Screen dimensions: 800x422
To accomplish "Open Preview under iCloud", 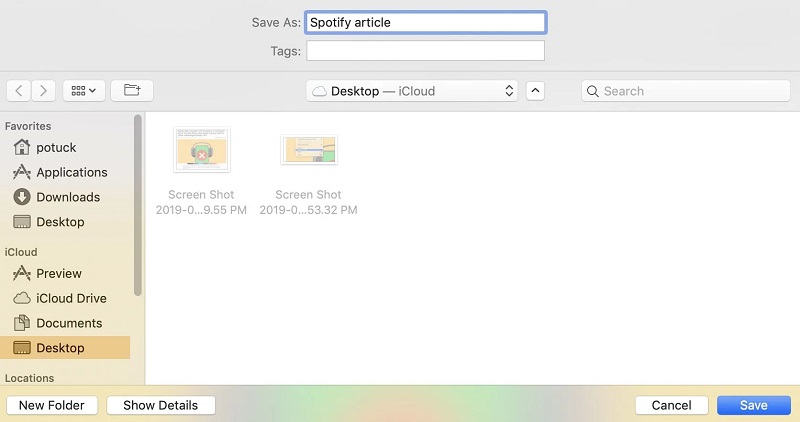I will pos(65,274).
